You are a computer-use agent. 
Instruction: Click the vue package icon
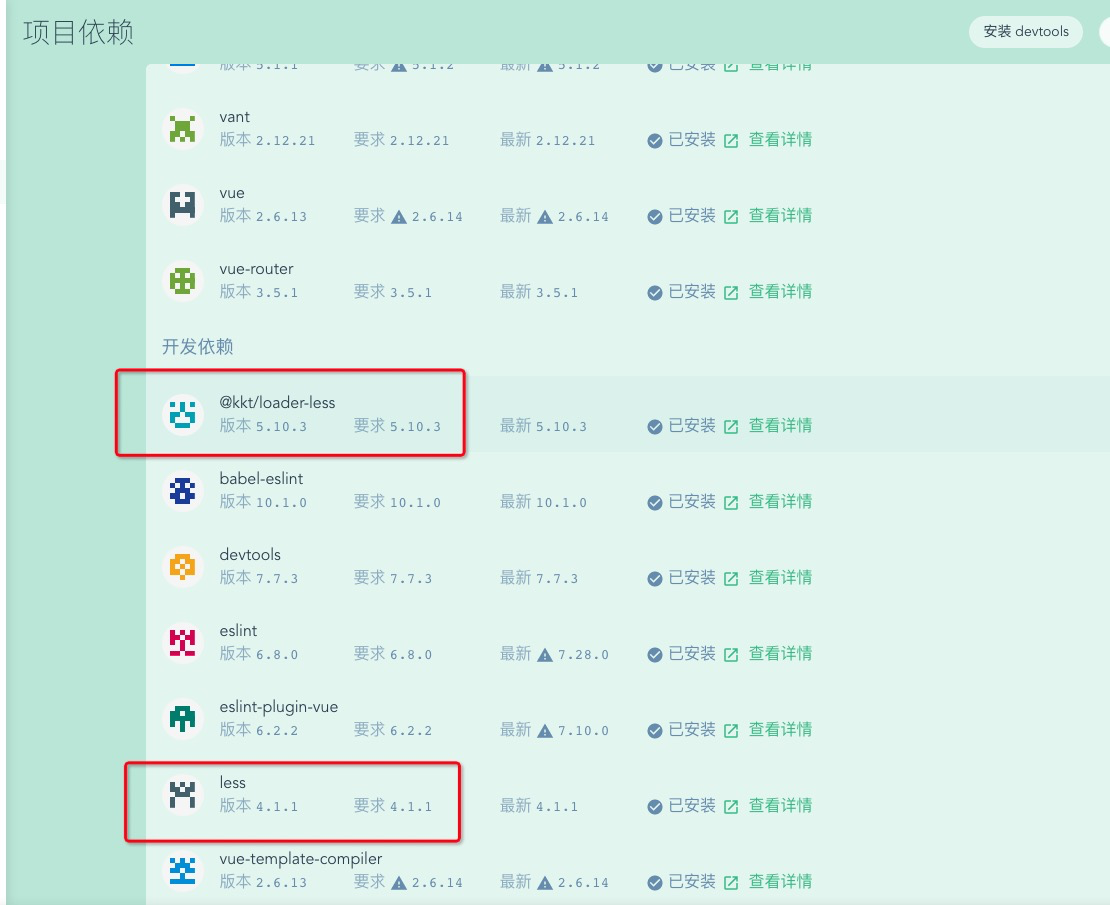pyautogui.click(x=180, y=204)
